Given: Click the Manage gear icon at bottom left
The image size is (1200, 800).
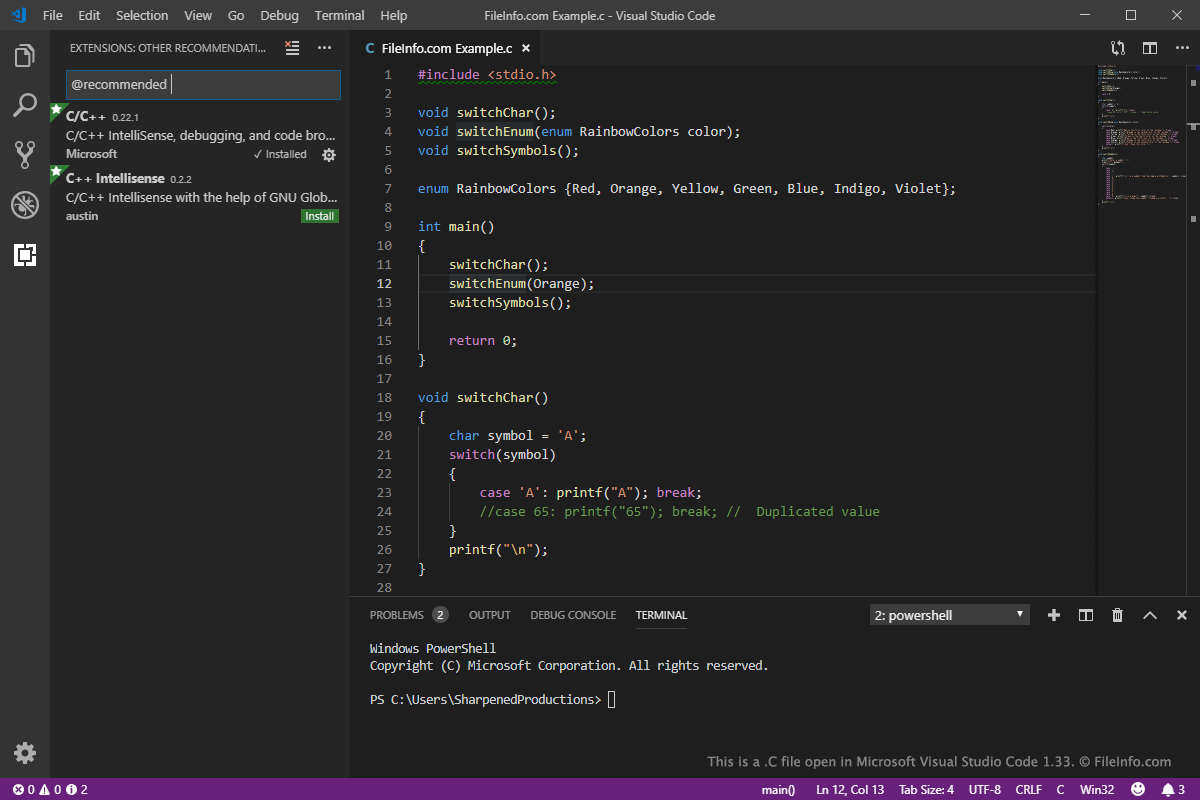Looking at the screenshot, I should (25, 753).
